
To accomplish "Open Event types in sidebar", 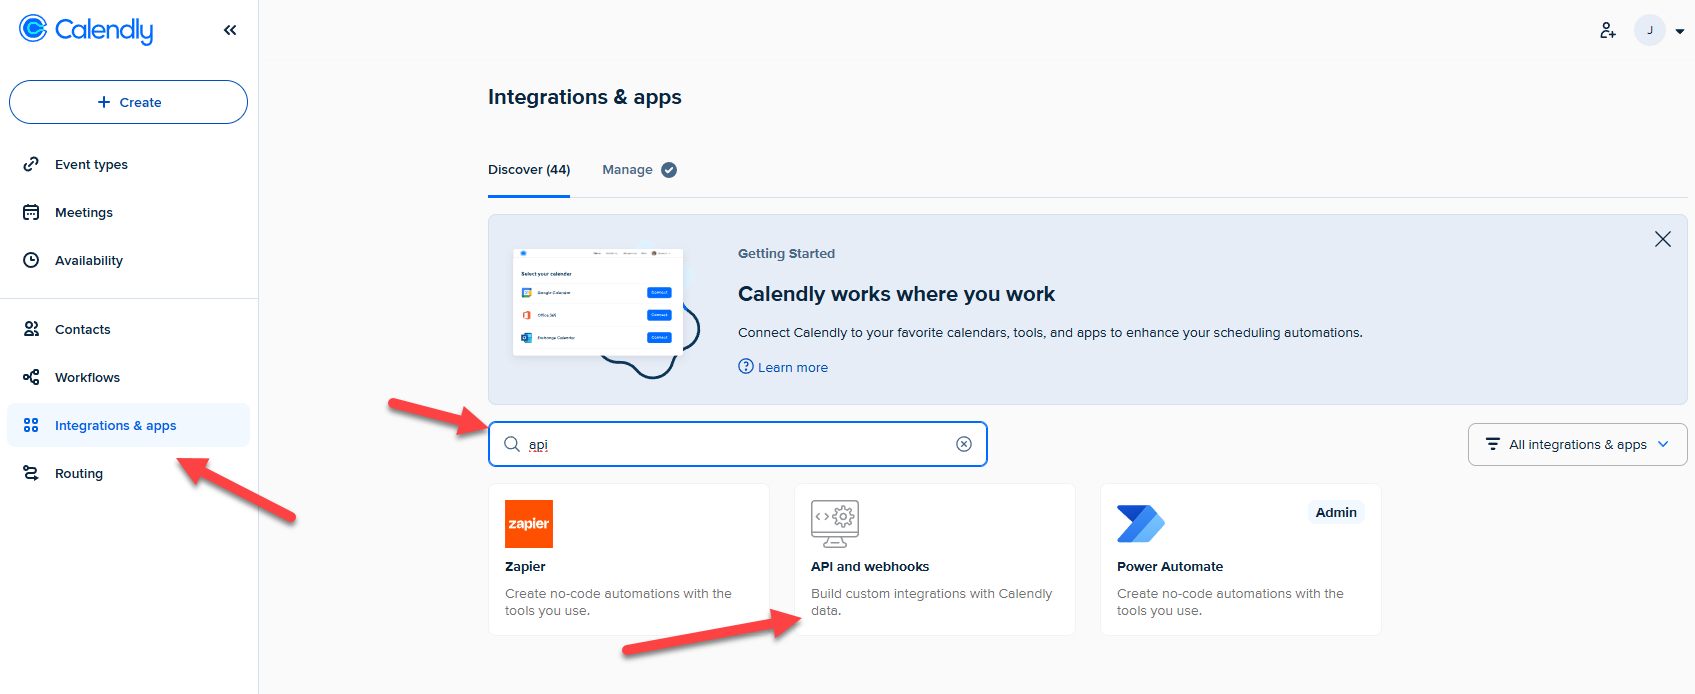I will point(128,164).
